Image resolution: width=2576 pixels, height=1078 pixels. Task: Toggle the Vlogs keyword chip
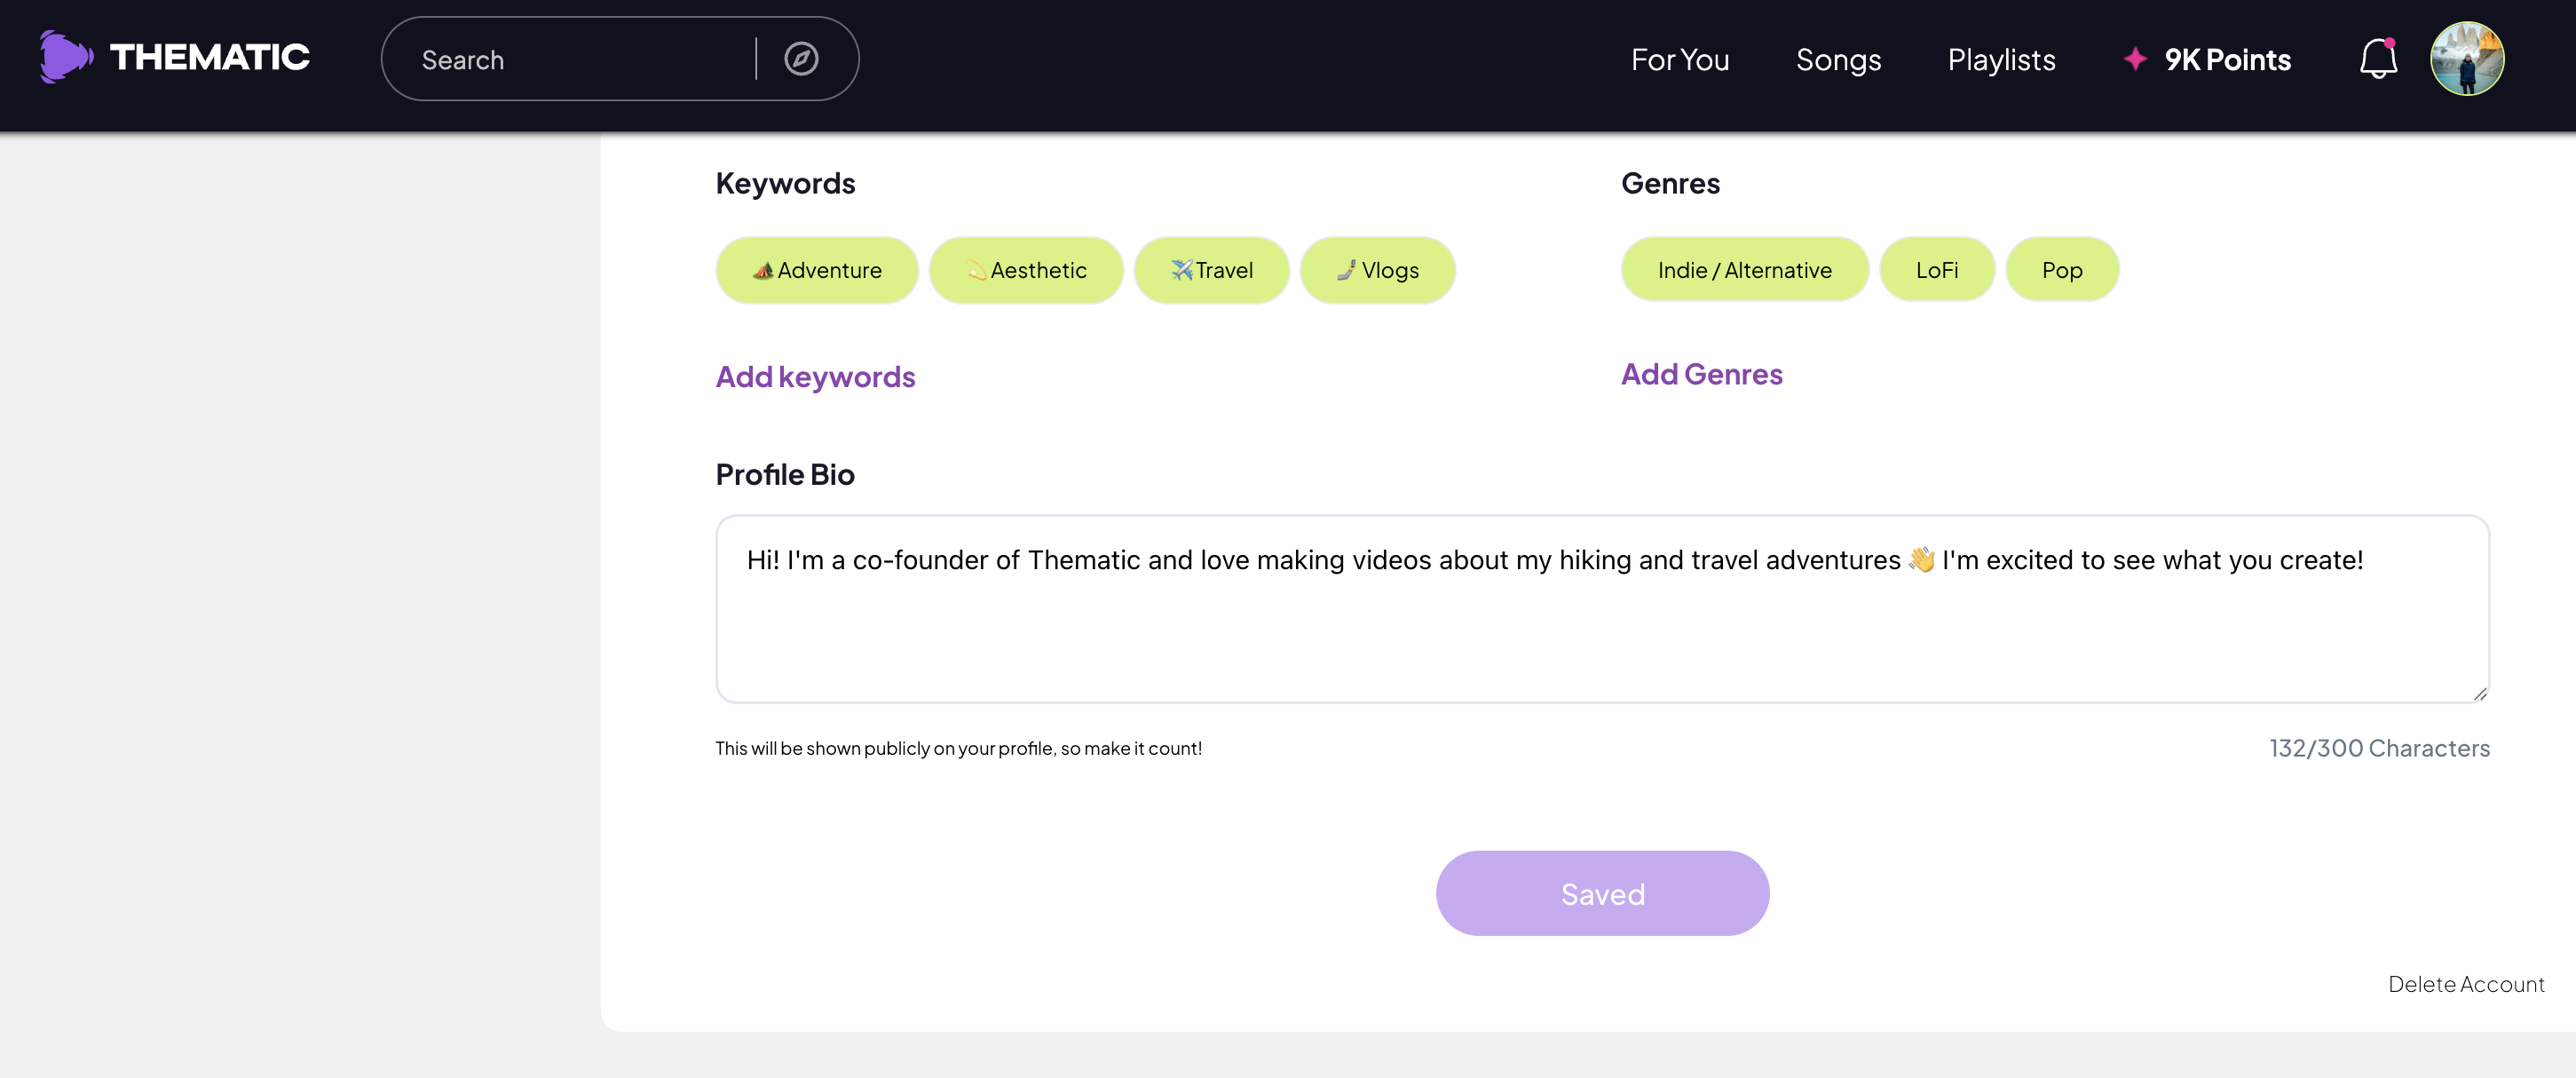[x=1377, y=270]
